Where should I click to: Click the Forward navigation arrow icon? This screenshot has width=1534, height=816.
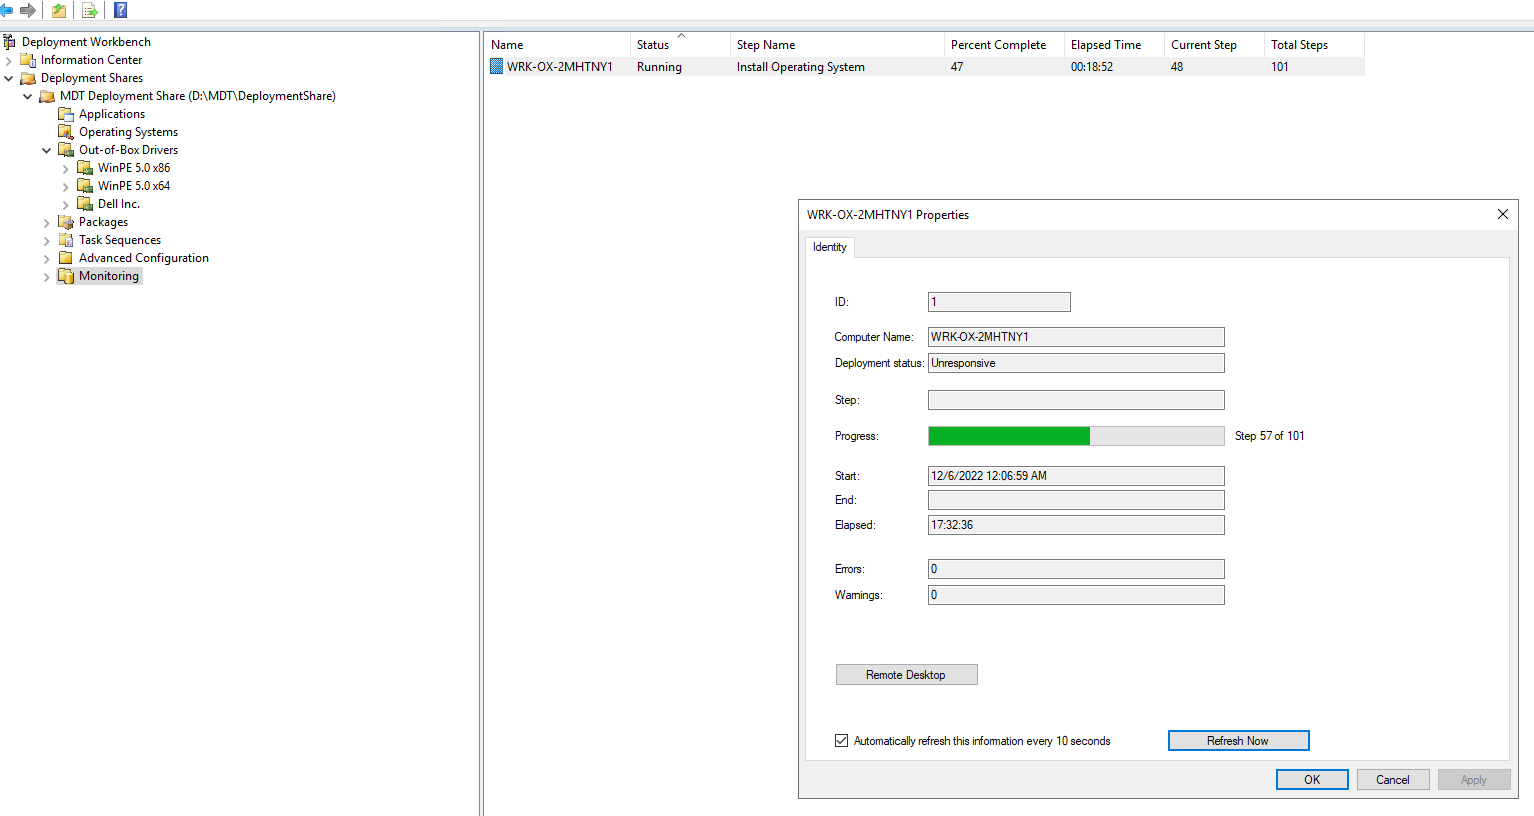click(x=27, y=11)
